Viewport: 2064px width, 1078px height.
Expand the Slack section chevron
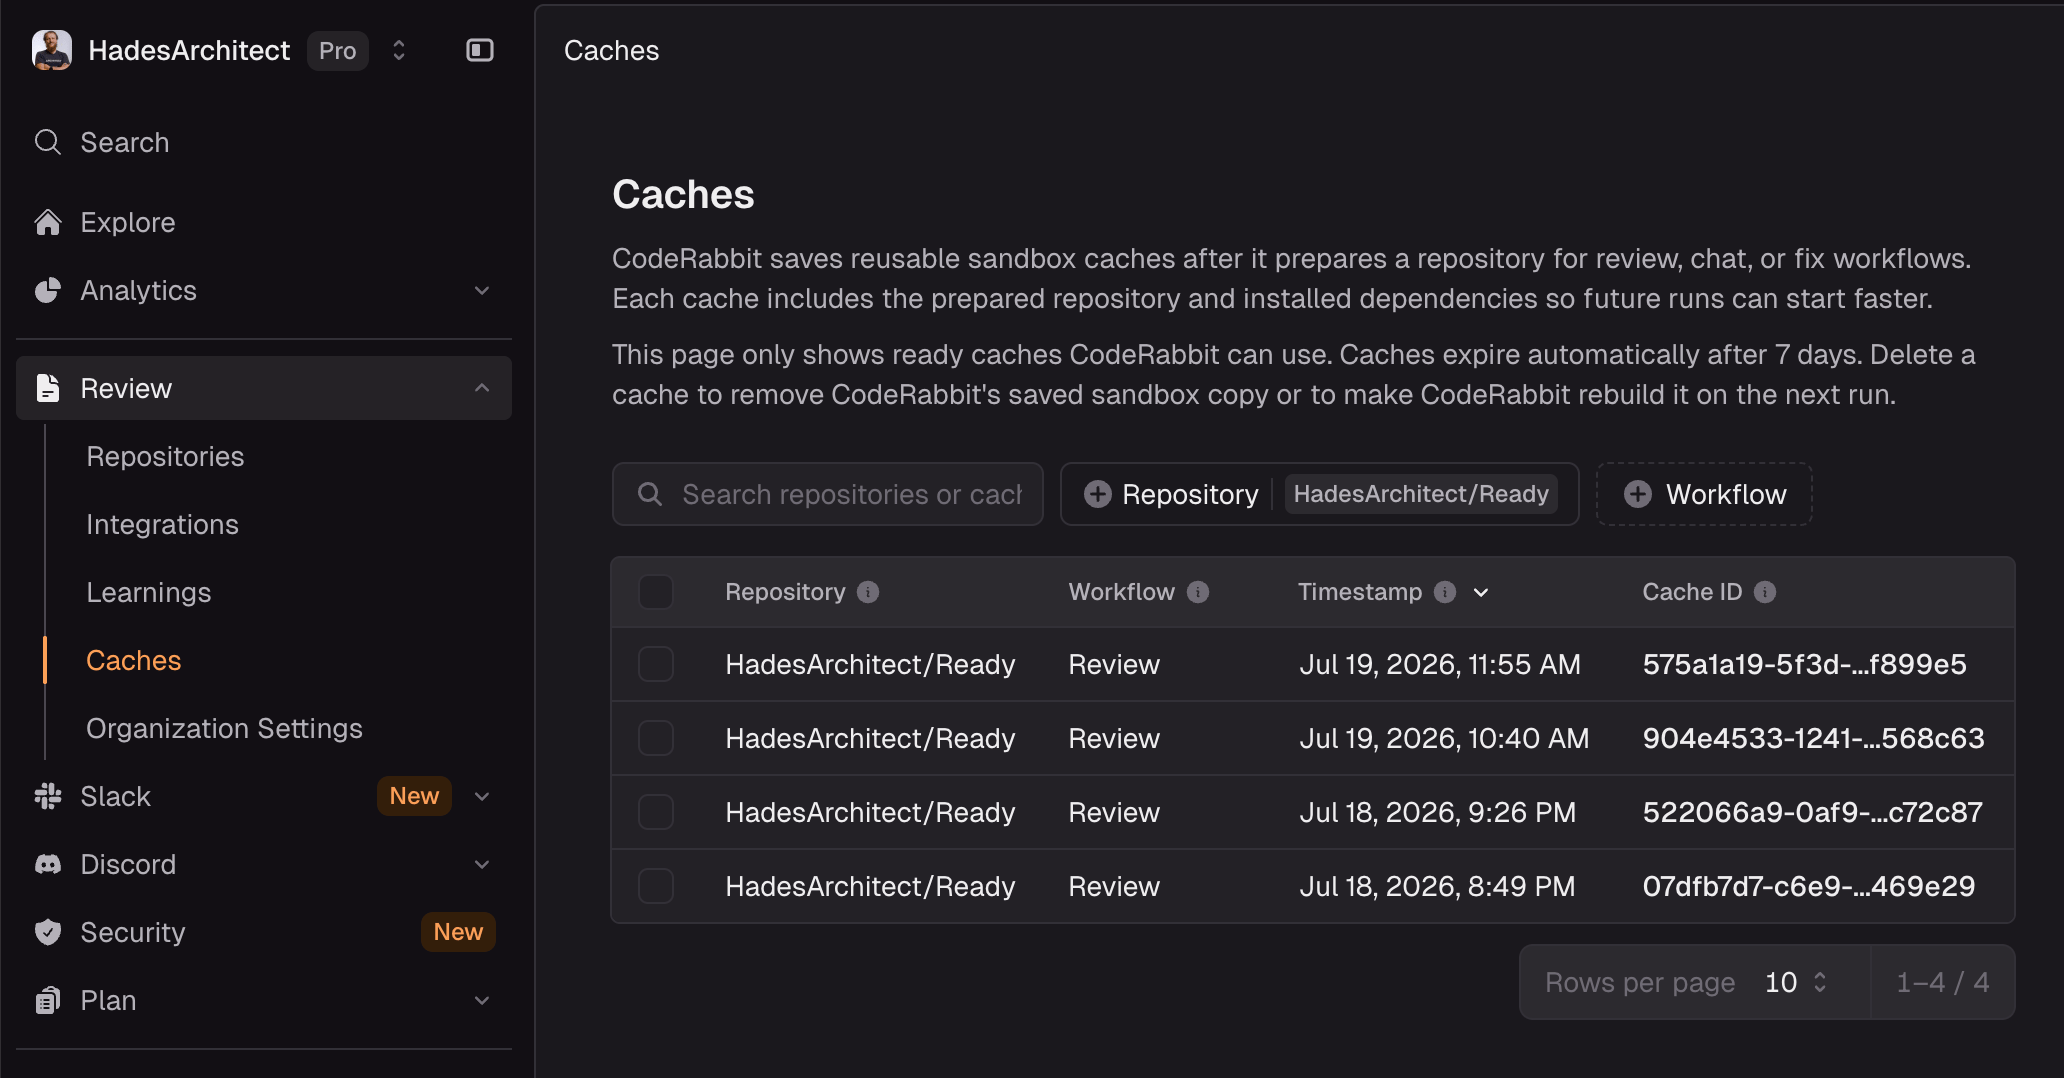482,796
